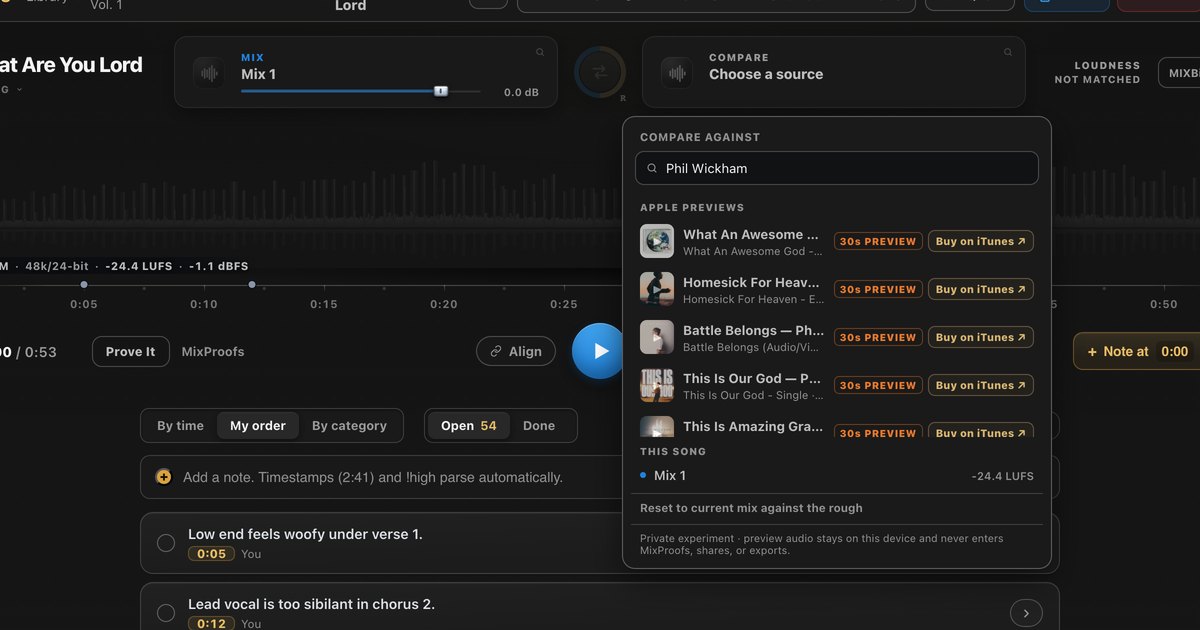Select the 30s Preview for What An Awesome God
1200x630 pixels.
pyautogui.click(x=878, y=241)
